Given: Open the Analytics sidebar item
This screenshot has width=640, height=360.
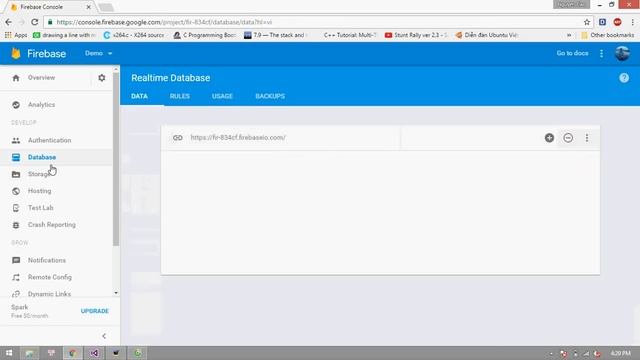Looking at the screenshot, I should click(41, 105).
